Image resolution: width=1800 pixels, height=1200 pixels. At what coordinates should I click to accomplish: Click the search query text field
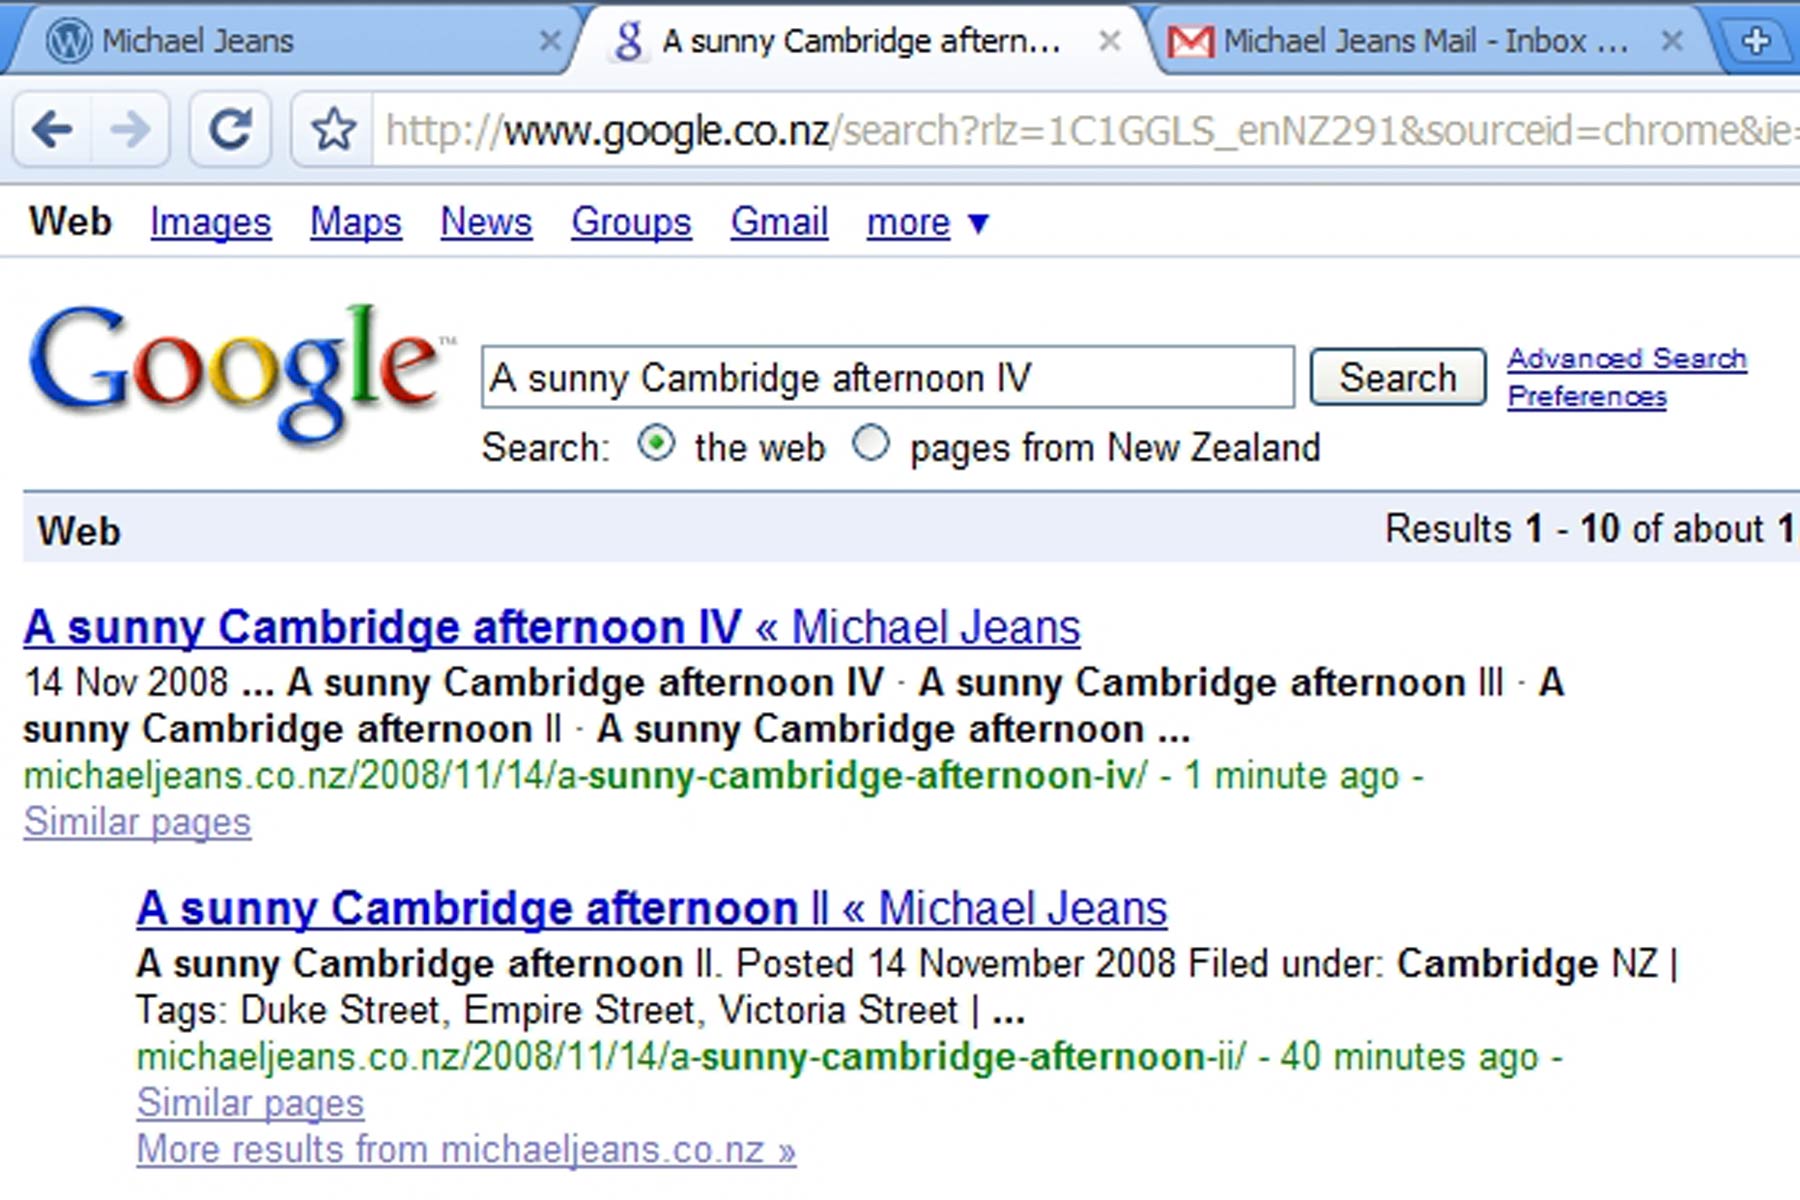point(886,378)
